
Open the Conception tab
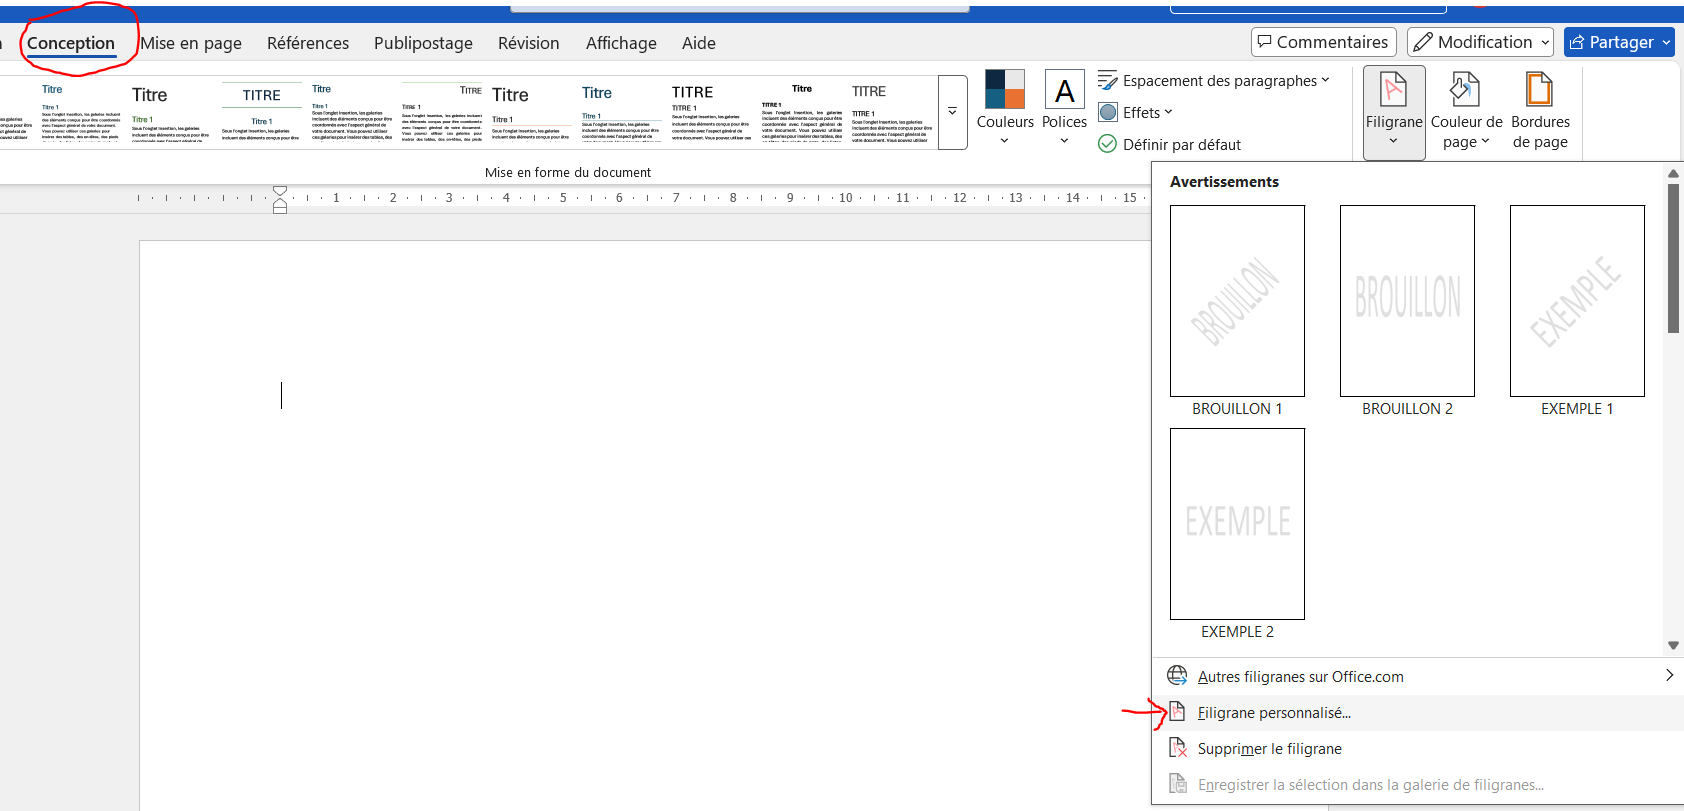[71, 43]
